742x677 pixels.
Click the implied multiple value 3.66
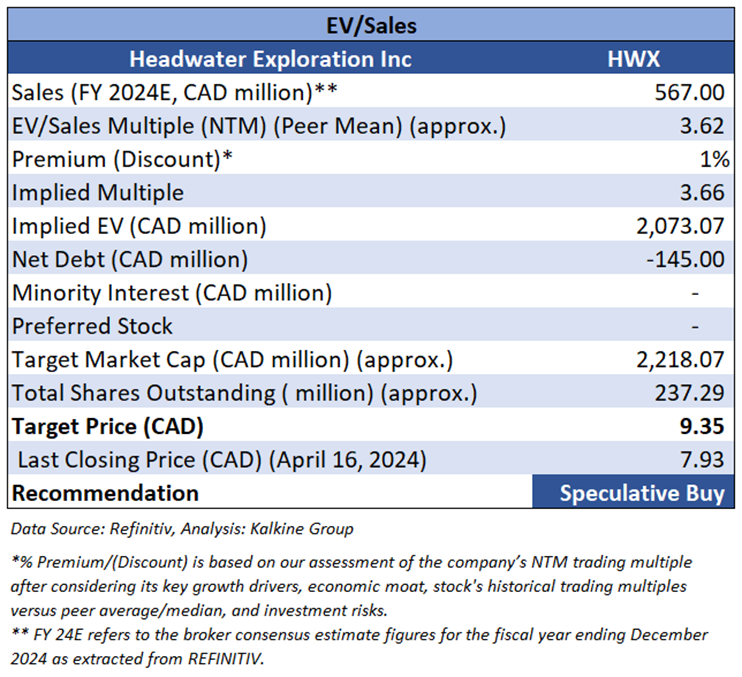coord(702,193)
